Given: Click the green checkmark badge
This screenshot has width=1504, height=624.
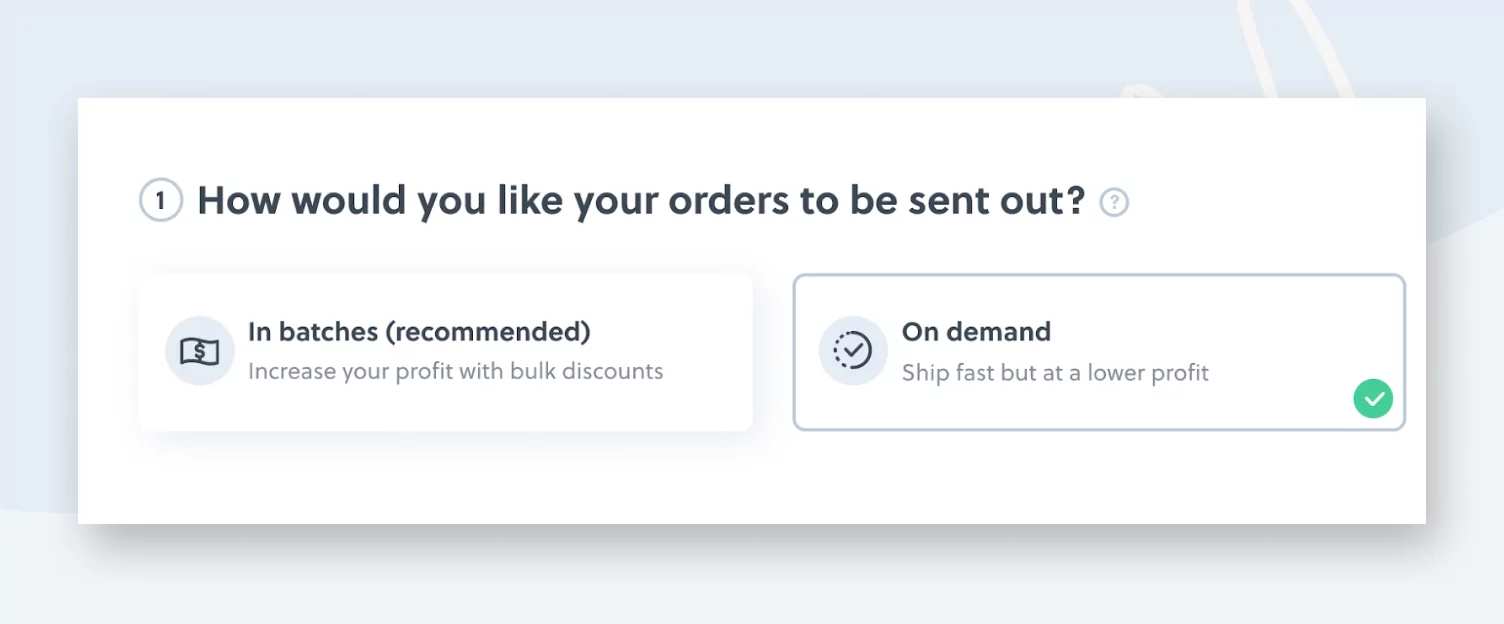Looking at the screenshot, I should click(1373, 398).
